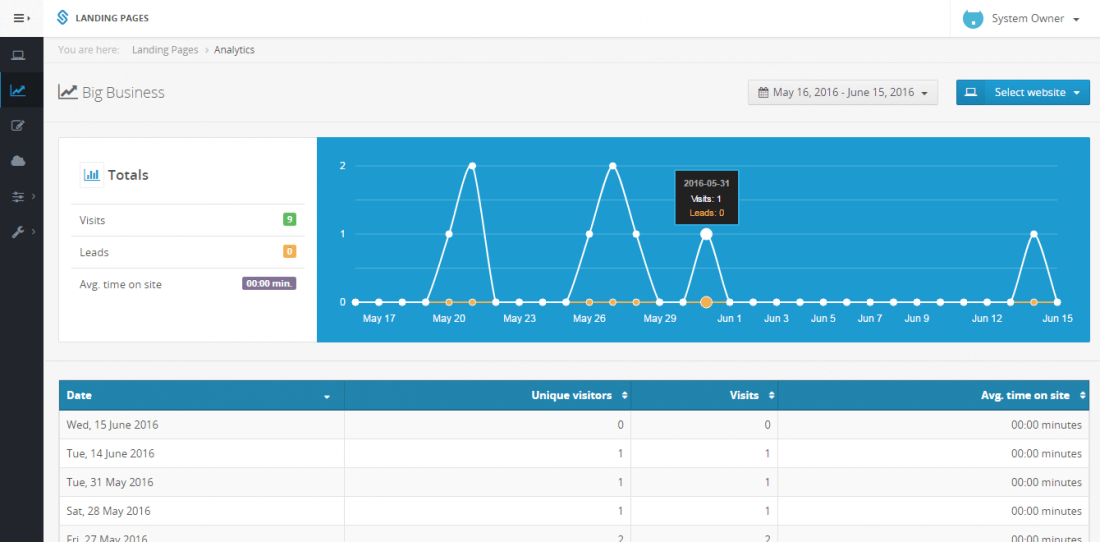Open the Select website dropdown
Viewport: 1100px width, 542px height.
coord(1022,93)
